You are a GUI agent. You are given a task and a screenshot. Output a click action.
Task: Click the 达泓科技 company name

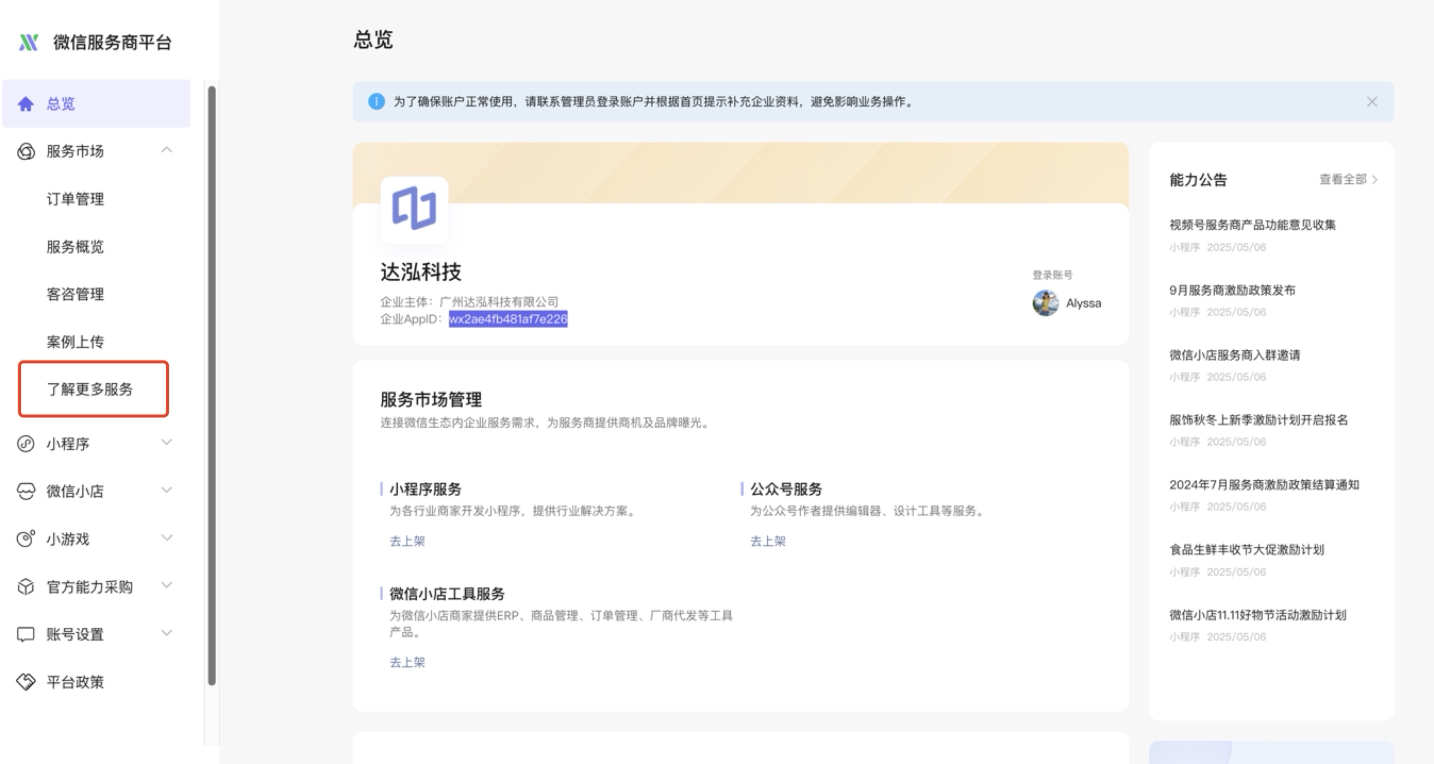click(x=421, y=273)
